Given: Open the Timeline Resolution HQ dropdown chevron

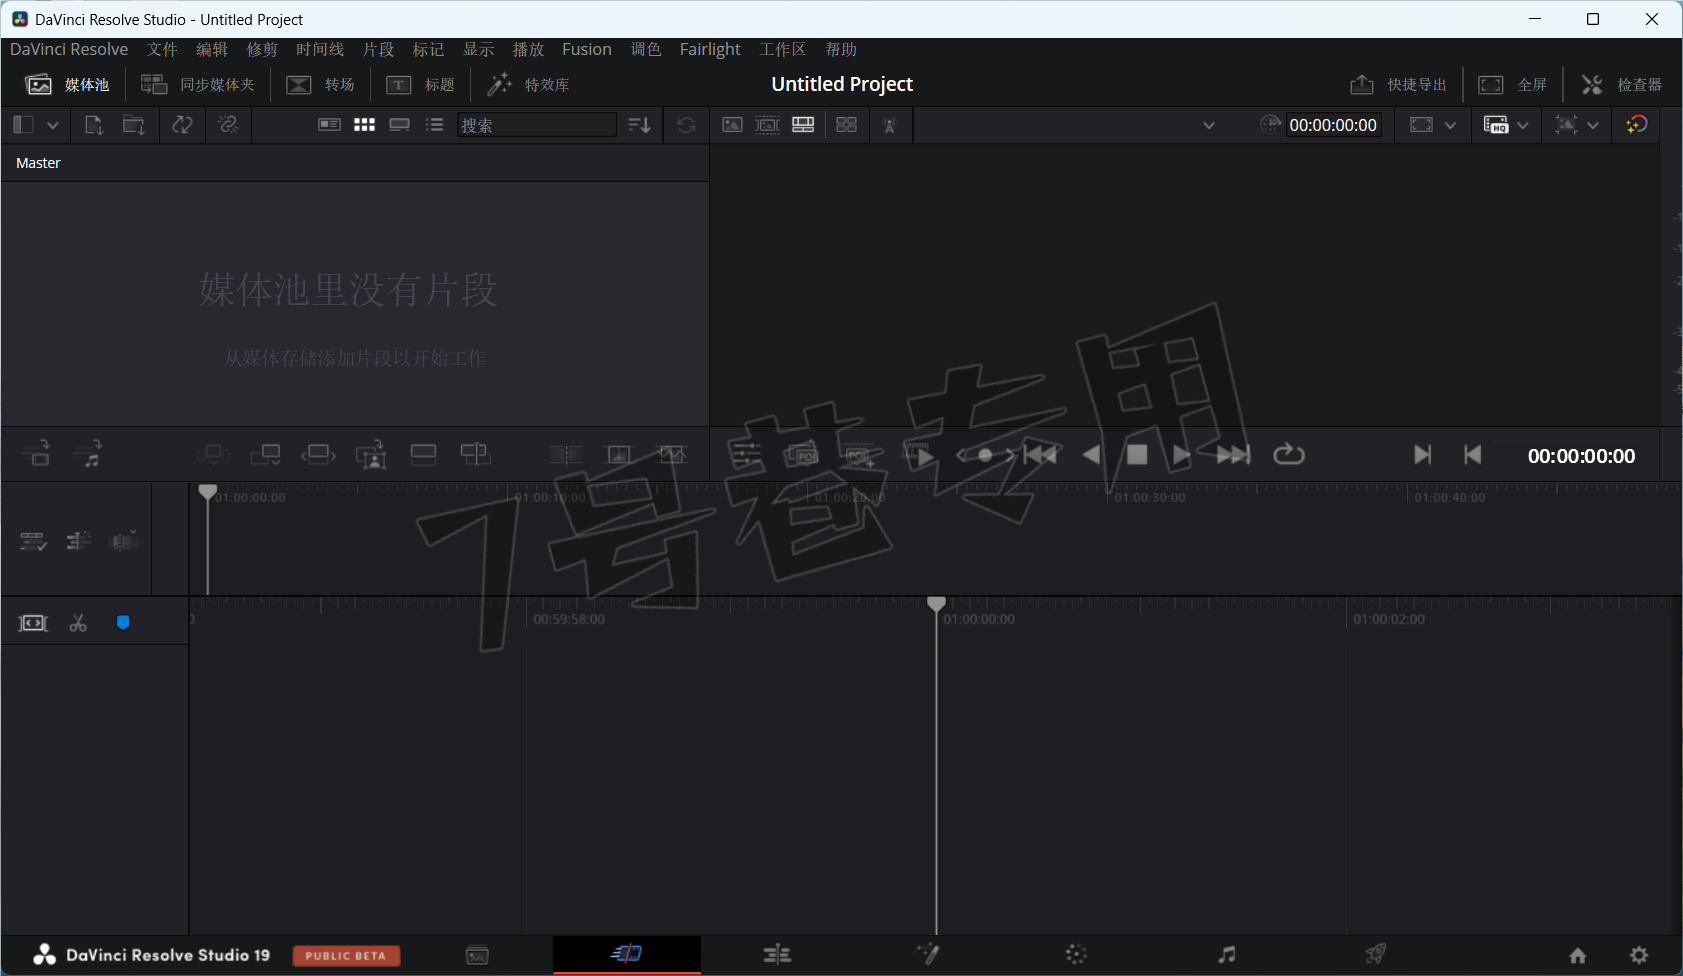Looking at the screenshot, I should click(x=1523, y=125).
